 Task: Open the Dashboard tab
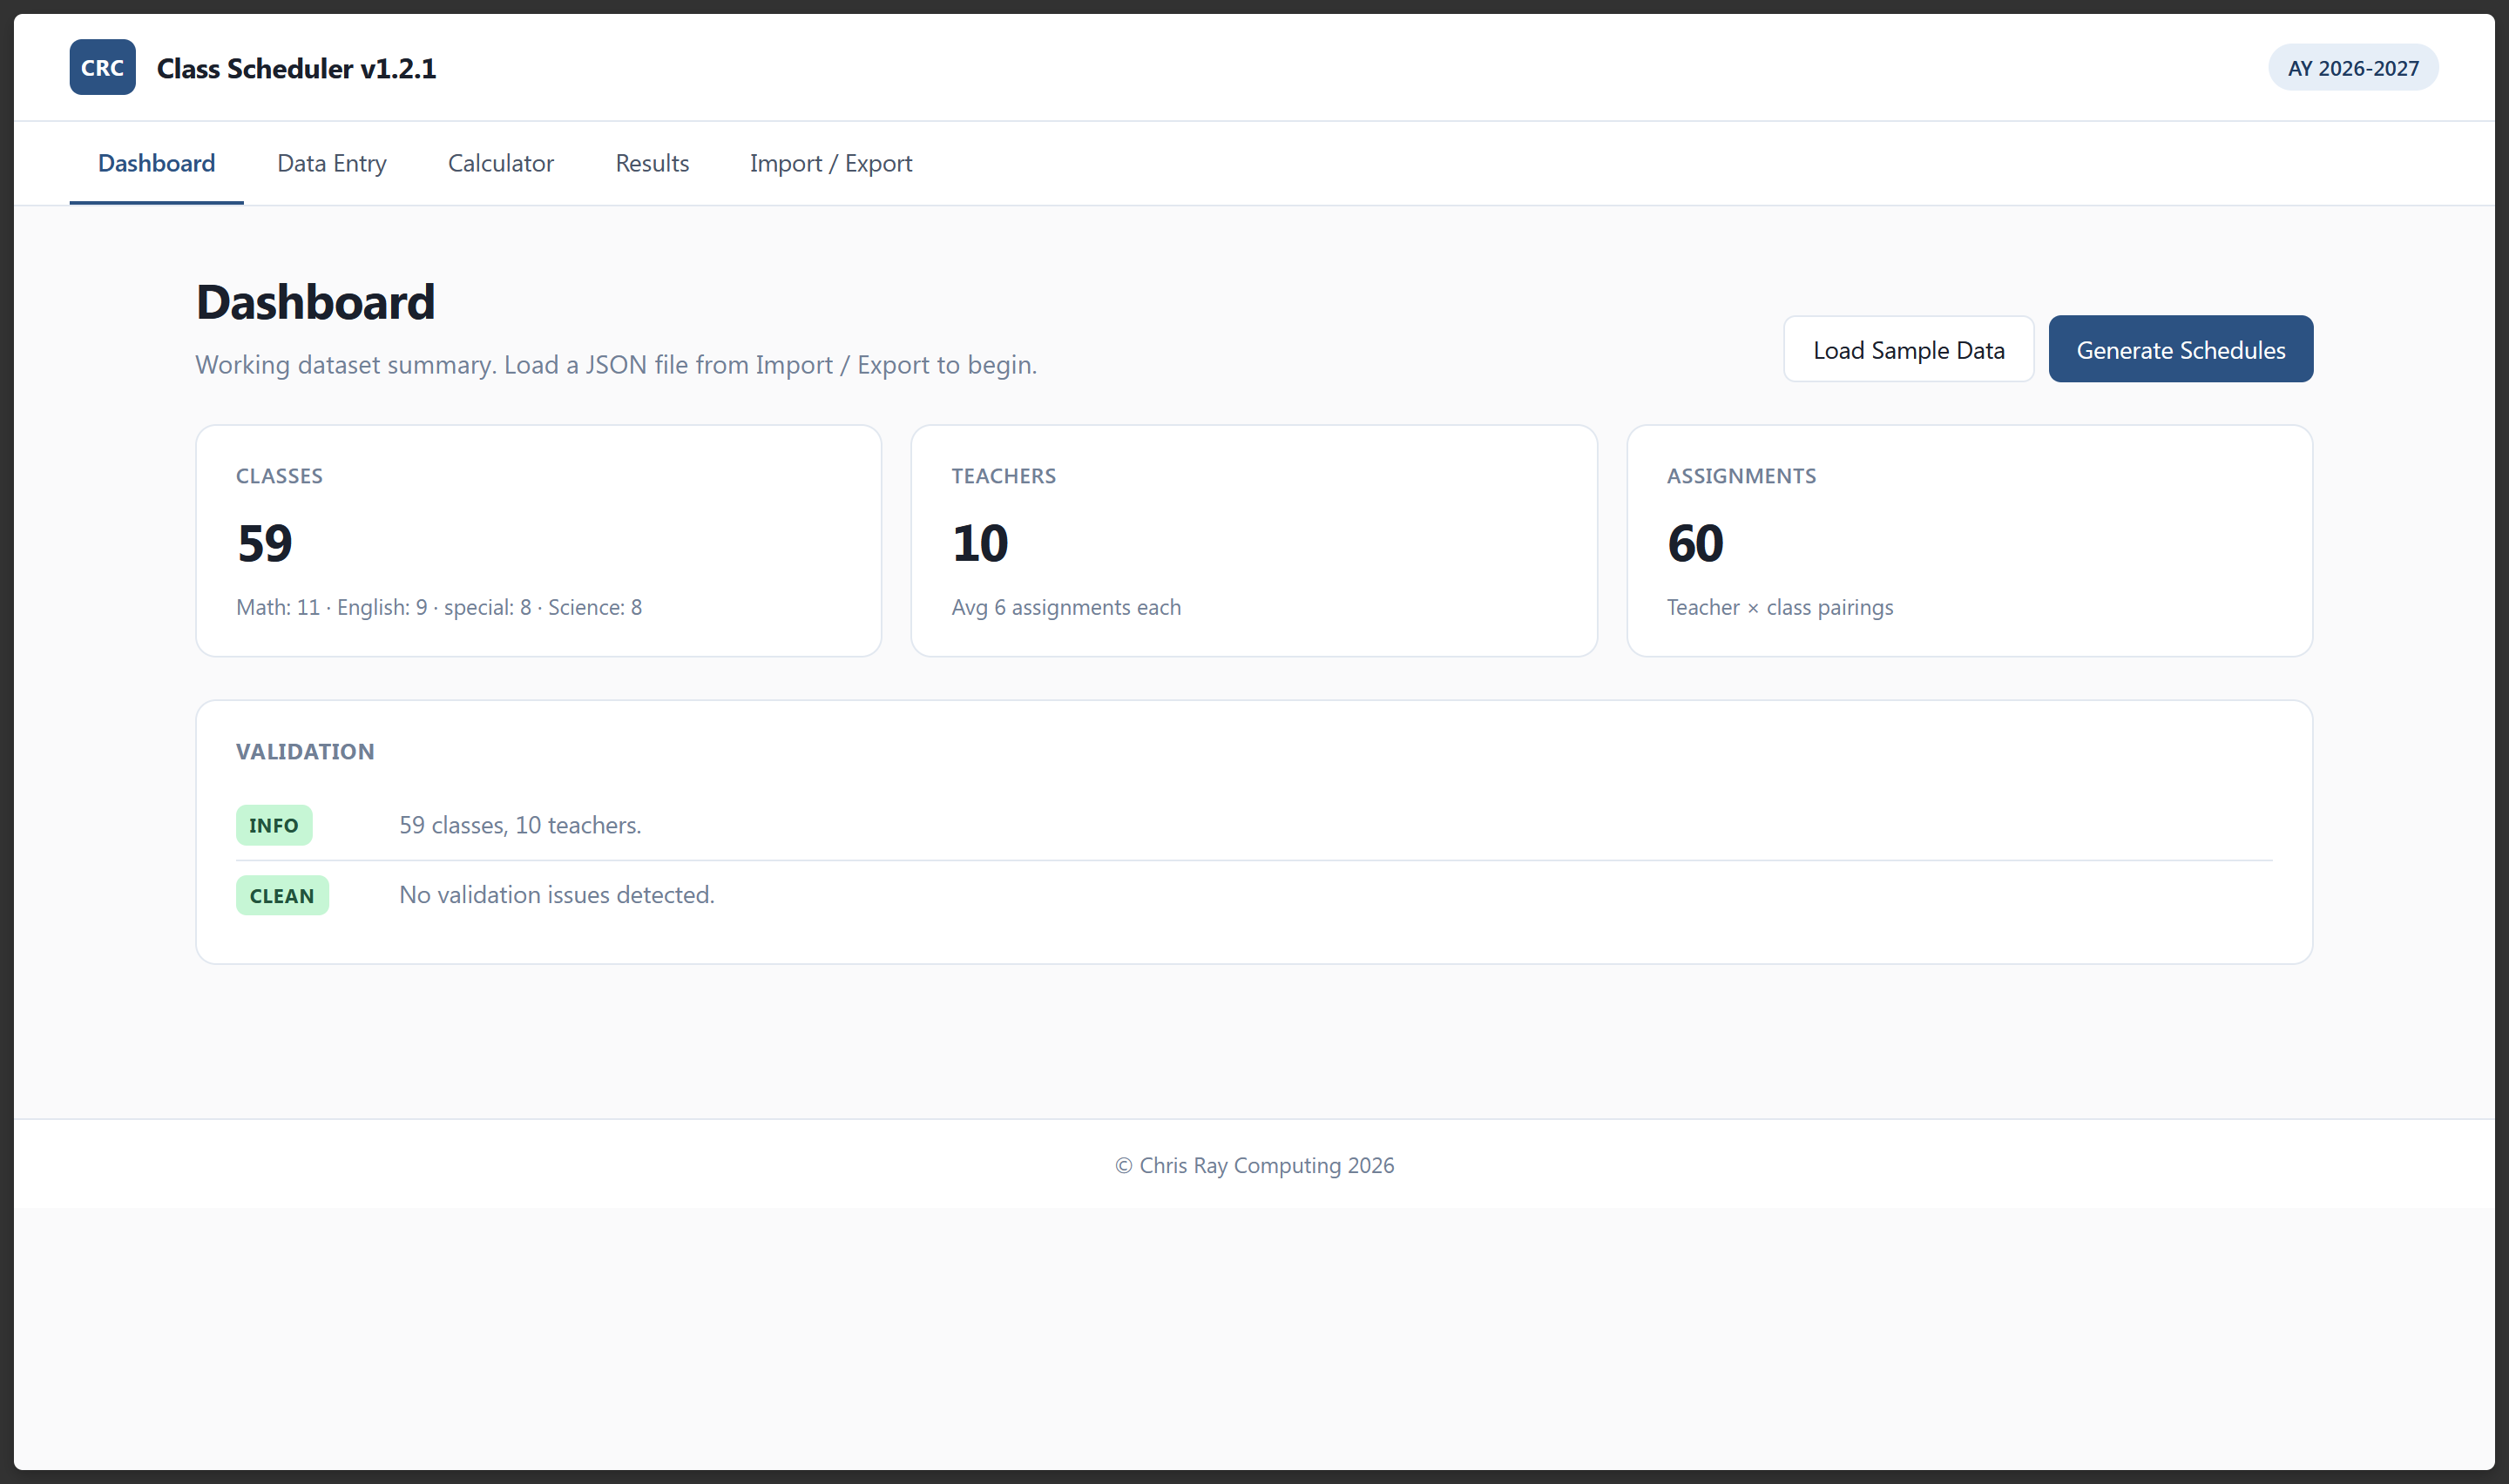point(156,163)
